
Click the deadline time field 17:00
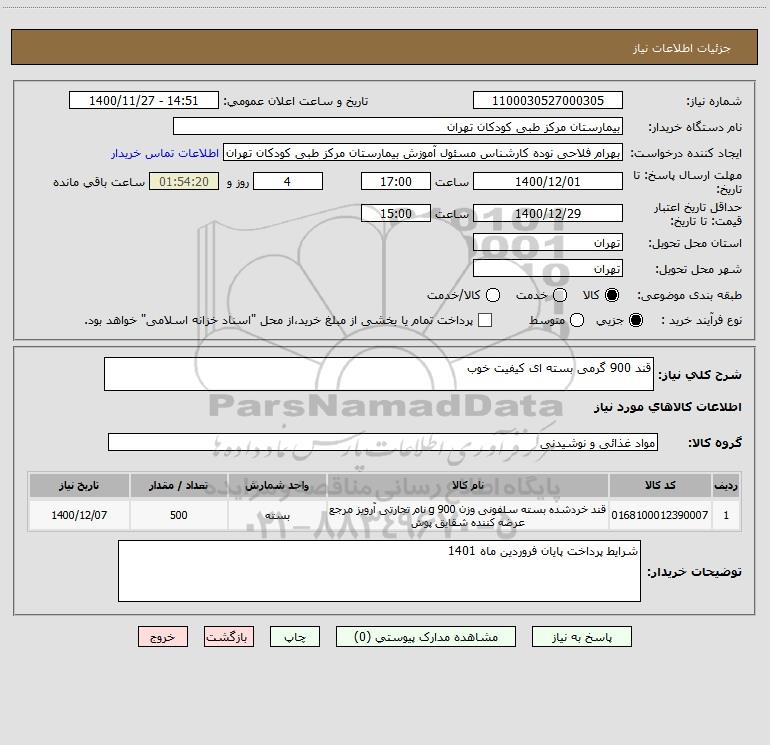point(396,182)
